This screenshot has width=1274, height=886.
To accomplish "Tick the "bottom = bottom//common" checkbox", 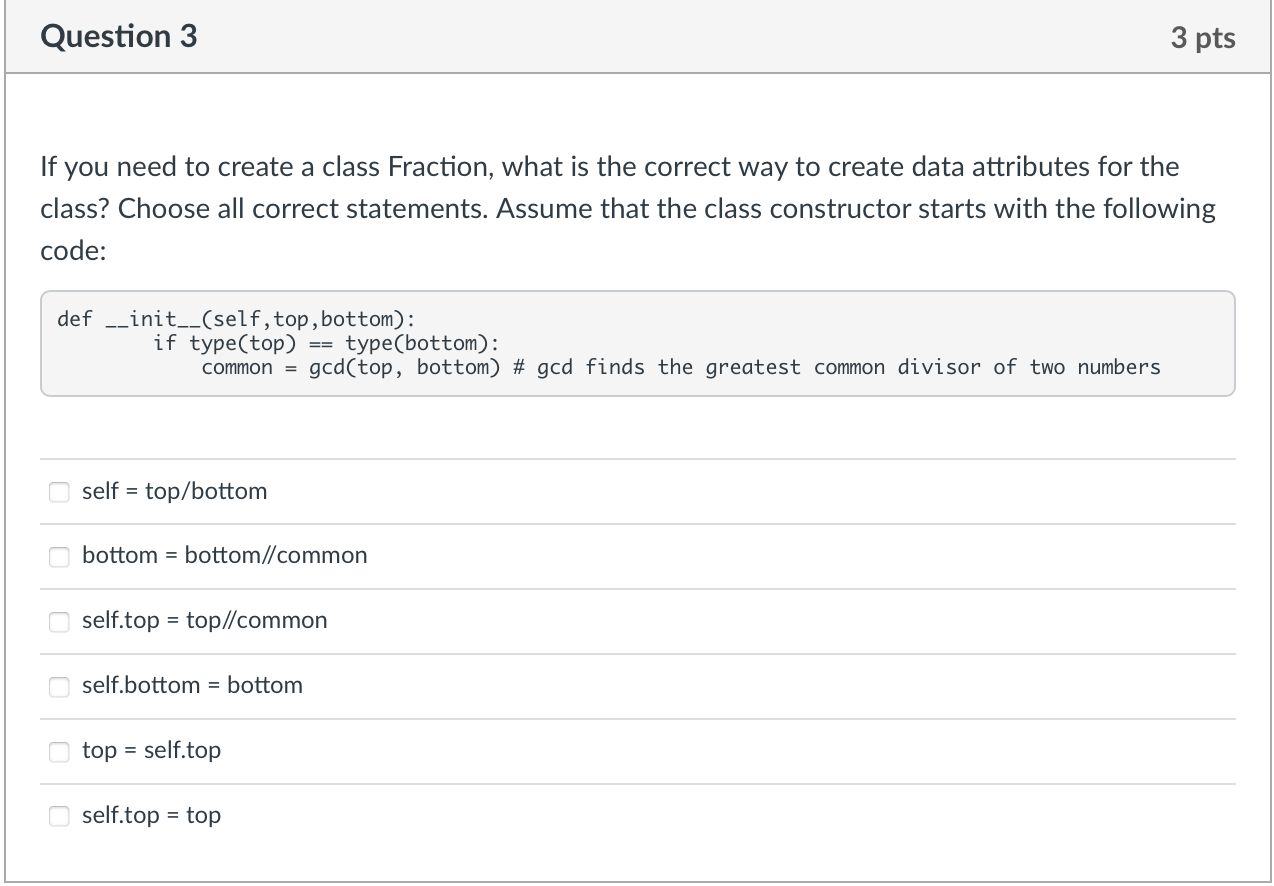I will point(60,556).
